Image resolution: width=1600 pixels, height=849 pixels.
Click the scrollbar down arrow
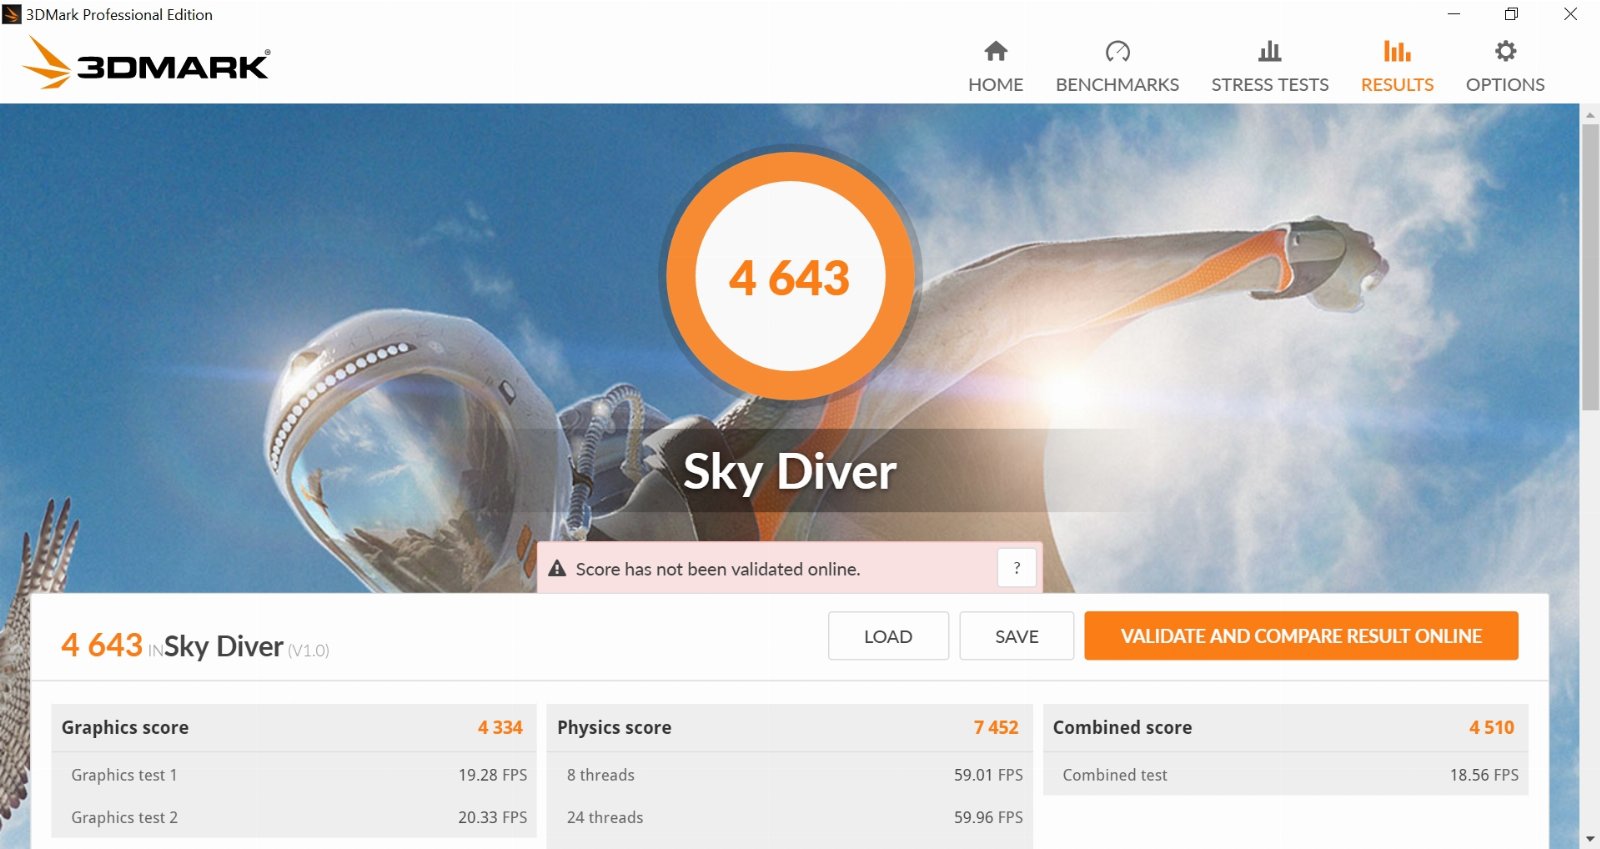pyautogui.click(x=1590, y=839)
